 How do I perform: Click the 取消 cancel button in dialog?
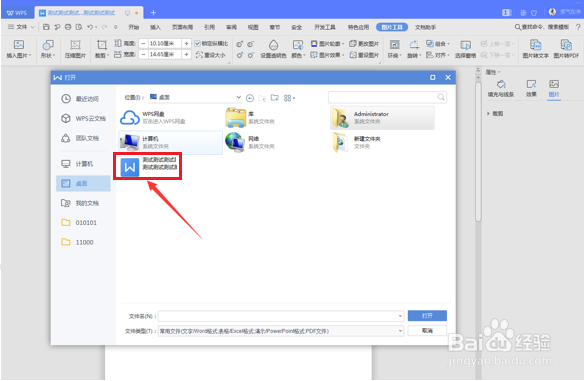click(x=427, y=330)
